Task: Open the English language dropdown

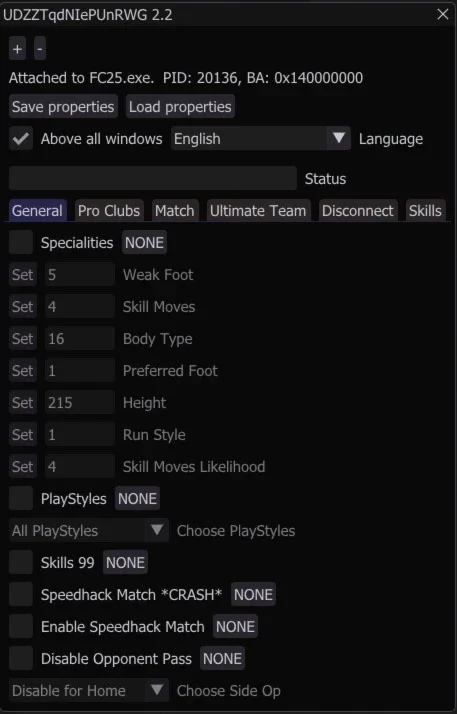Action: click(x=261, y=138)
